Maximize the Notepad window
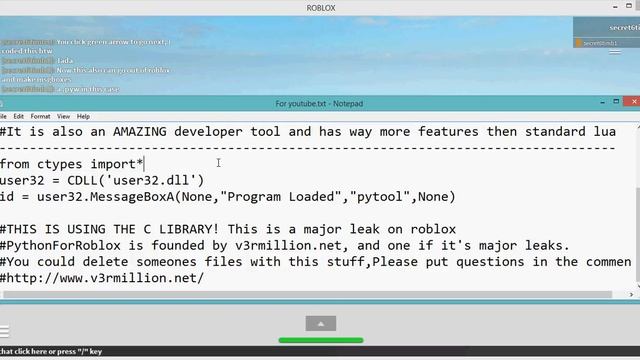Image resolution: width=640 pixels, height=360 pixels. (x=616, y=101)
